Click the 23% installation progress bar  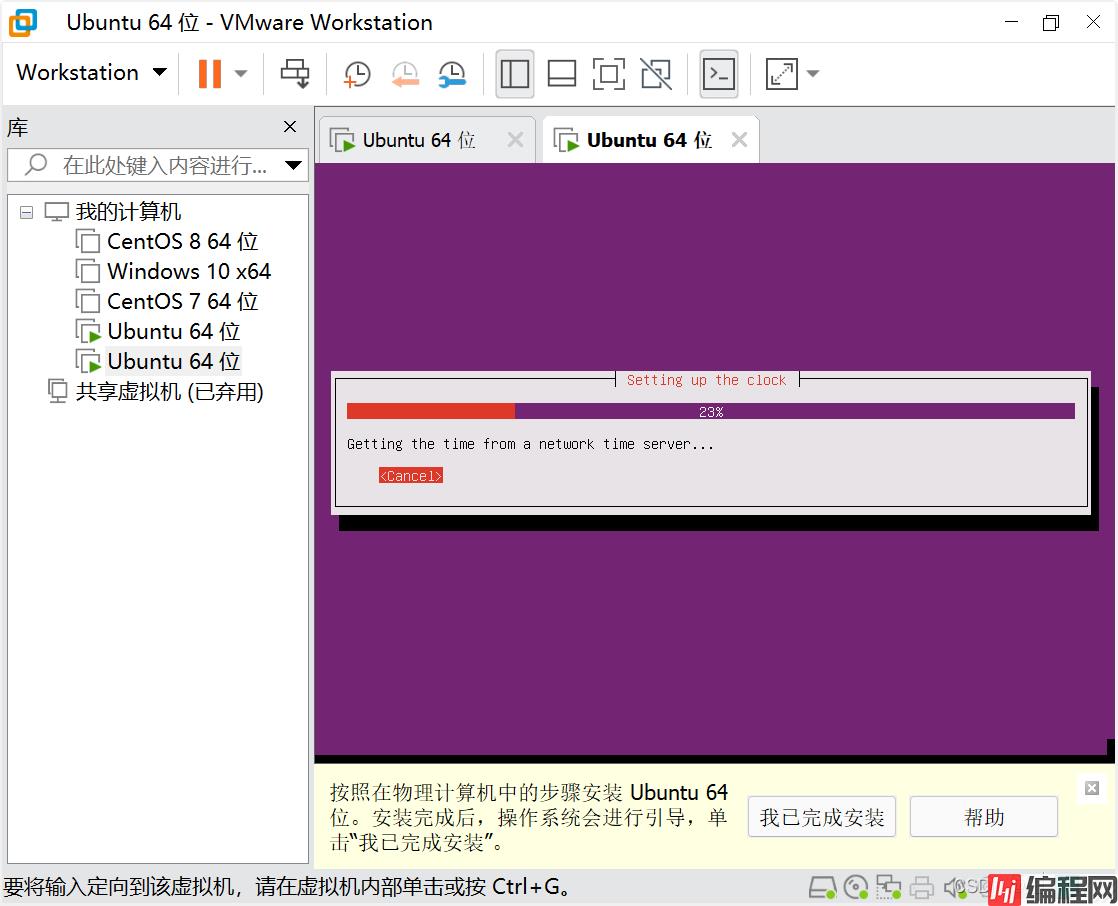point(710,411)
